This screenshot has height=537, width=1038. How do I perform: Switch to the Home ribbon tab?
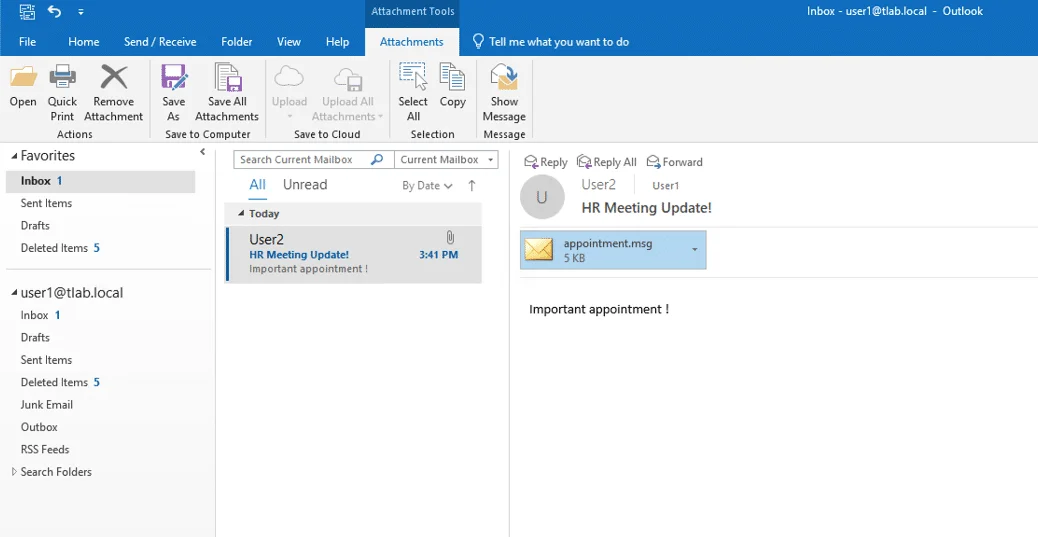(84, 42)
